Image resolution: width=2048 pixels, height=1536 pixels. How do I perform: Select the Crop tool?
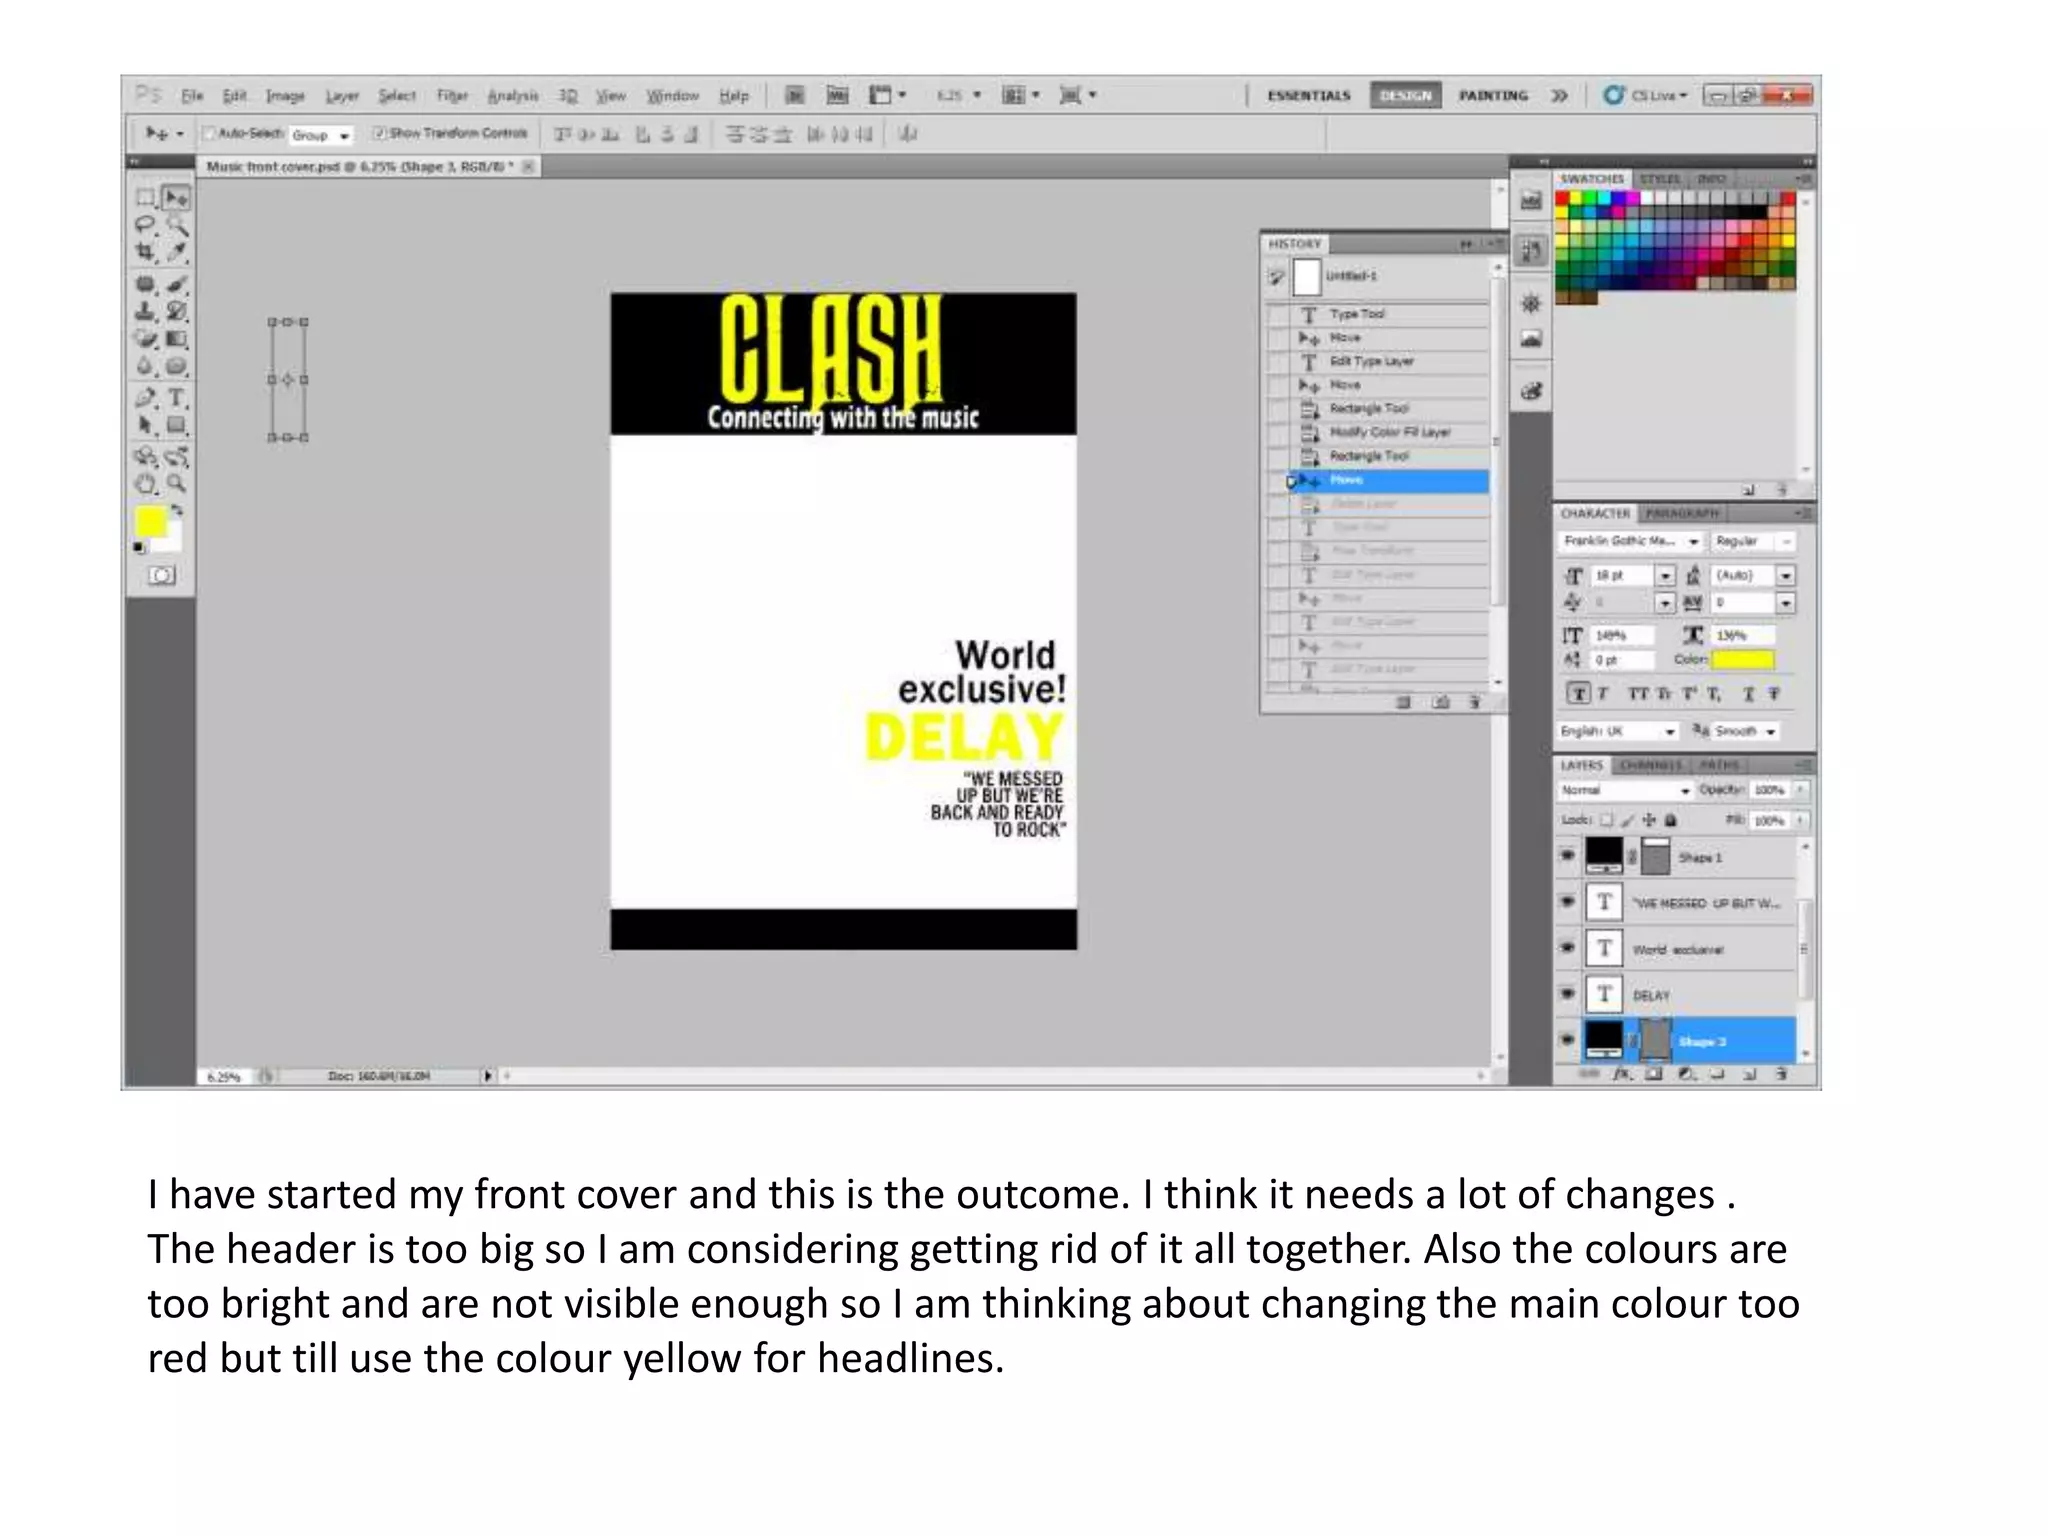click(146, 252)
